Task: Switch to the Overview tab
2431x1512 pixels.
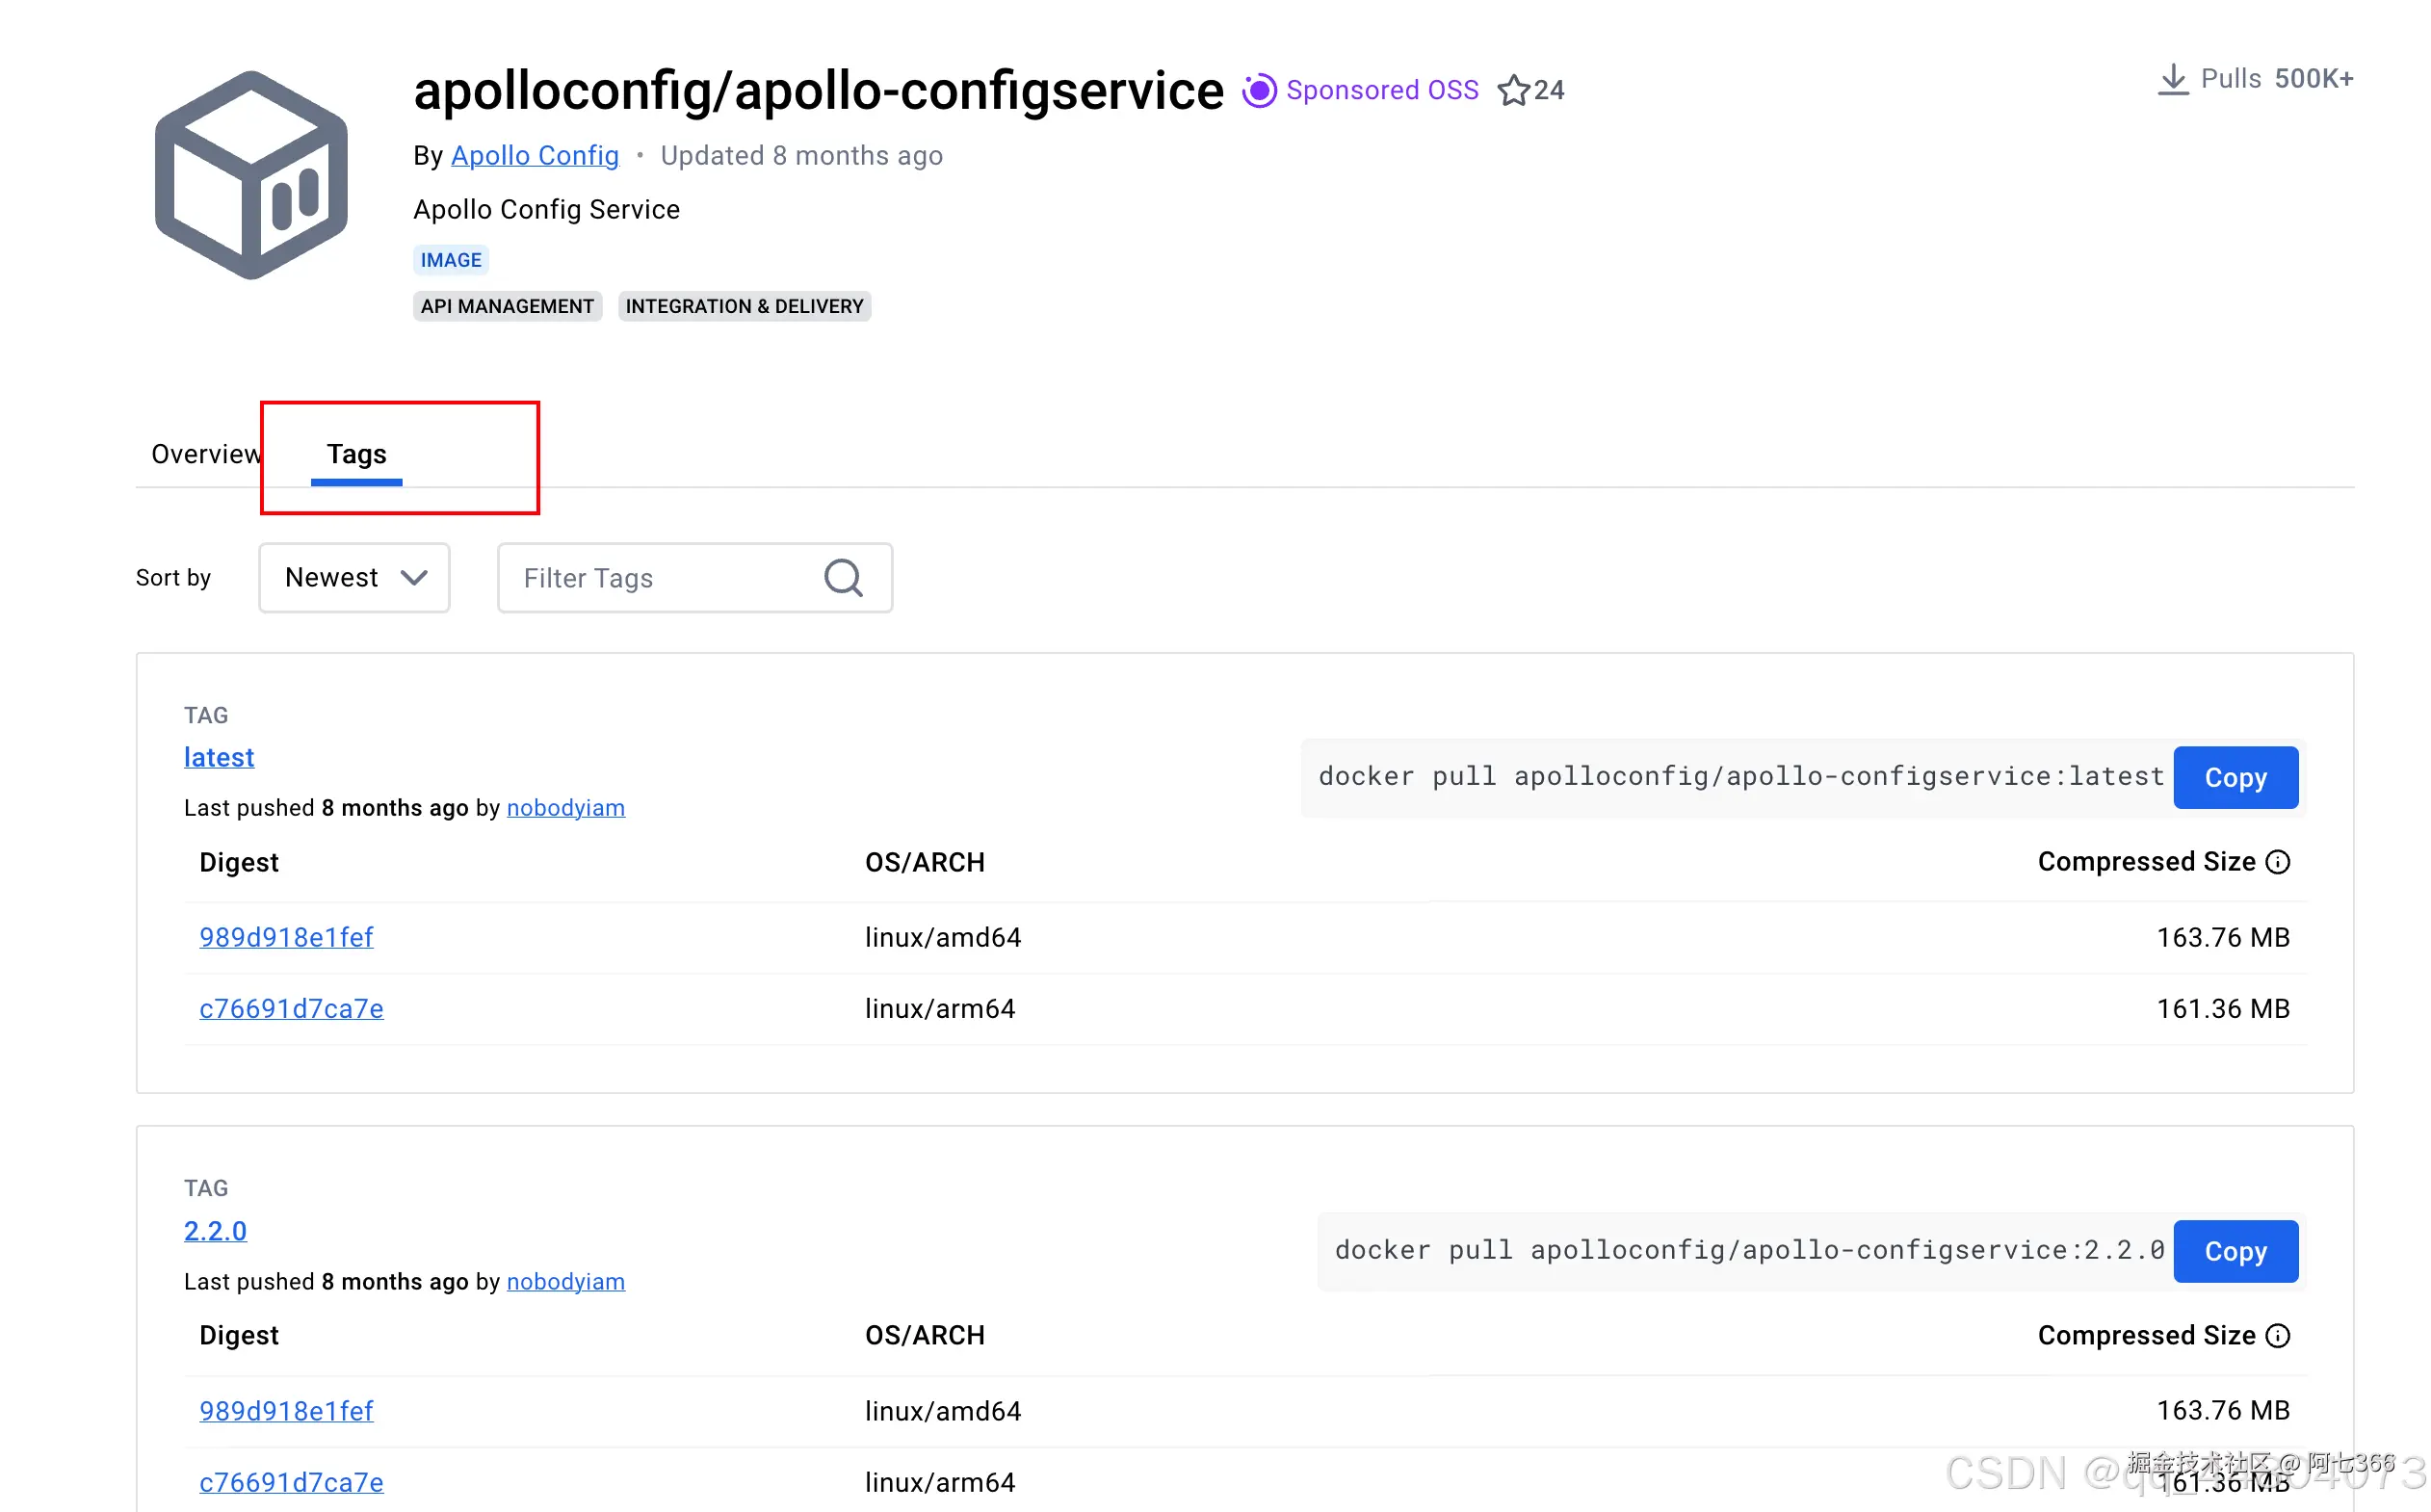Action: pos(205,454)
